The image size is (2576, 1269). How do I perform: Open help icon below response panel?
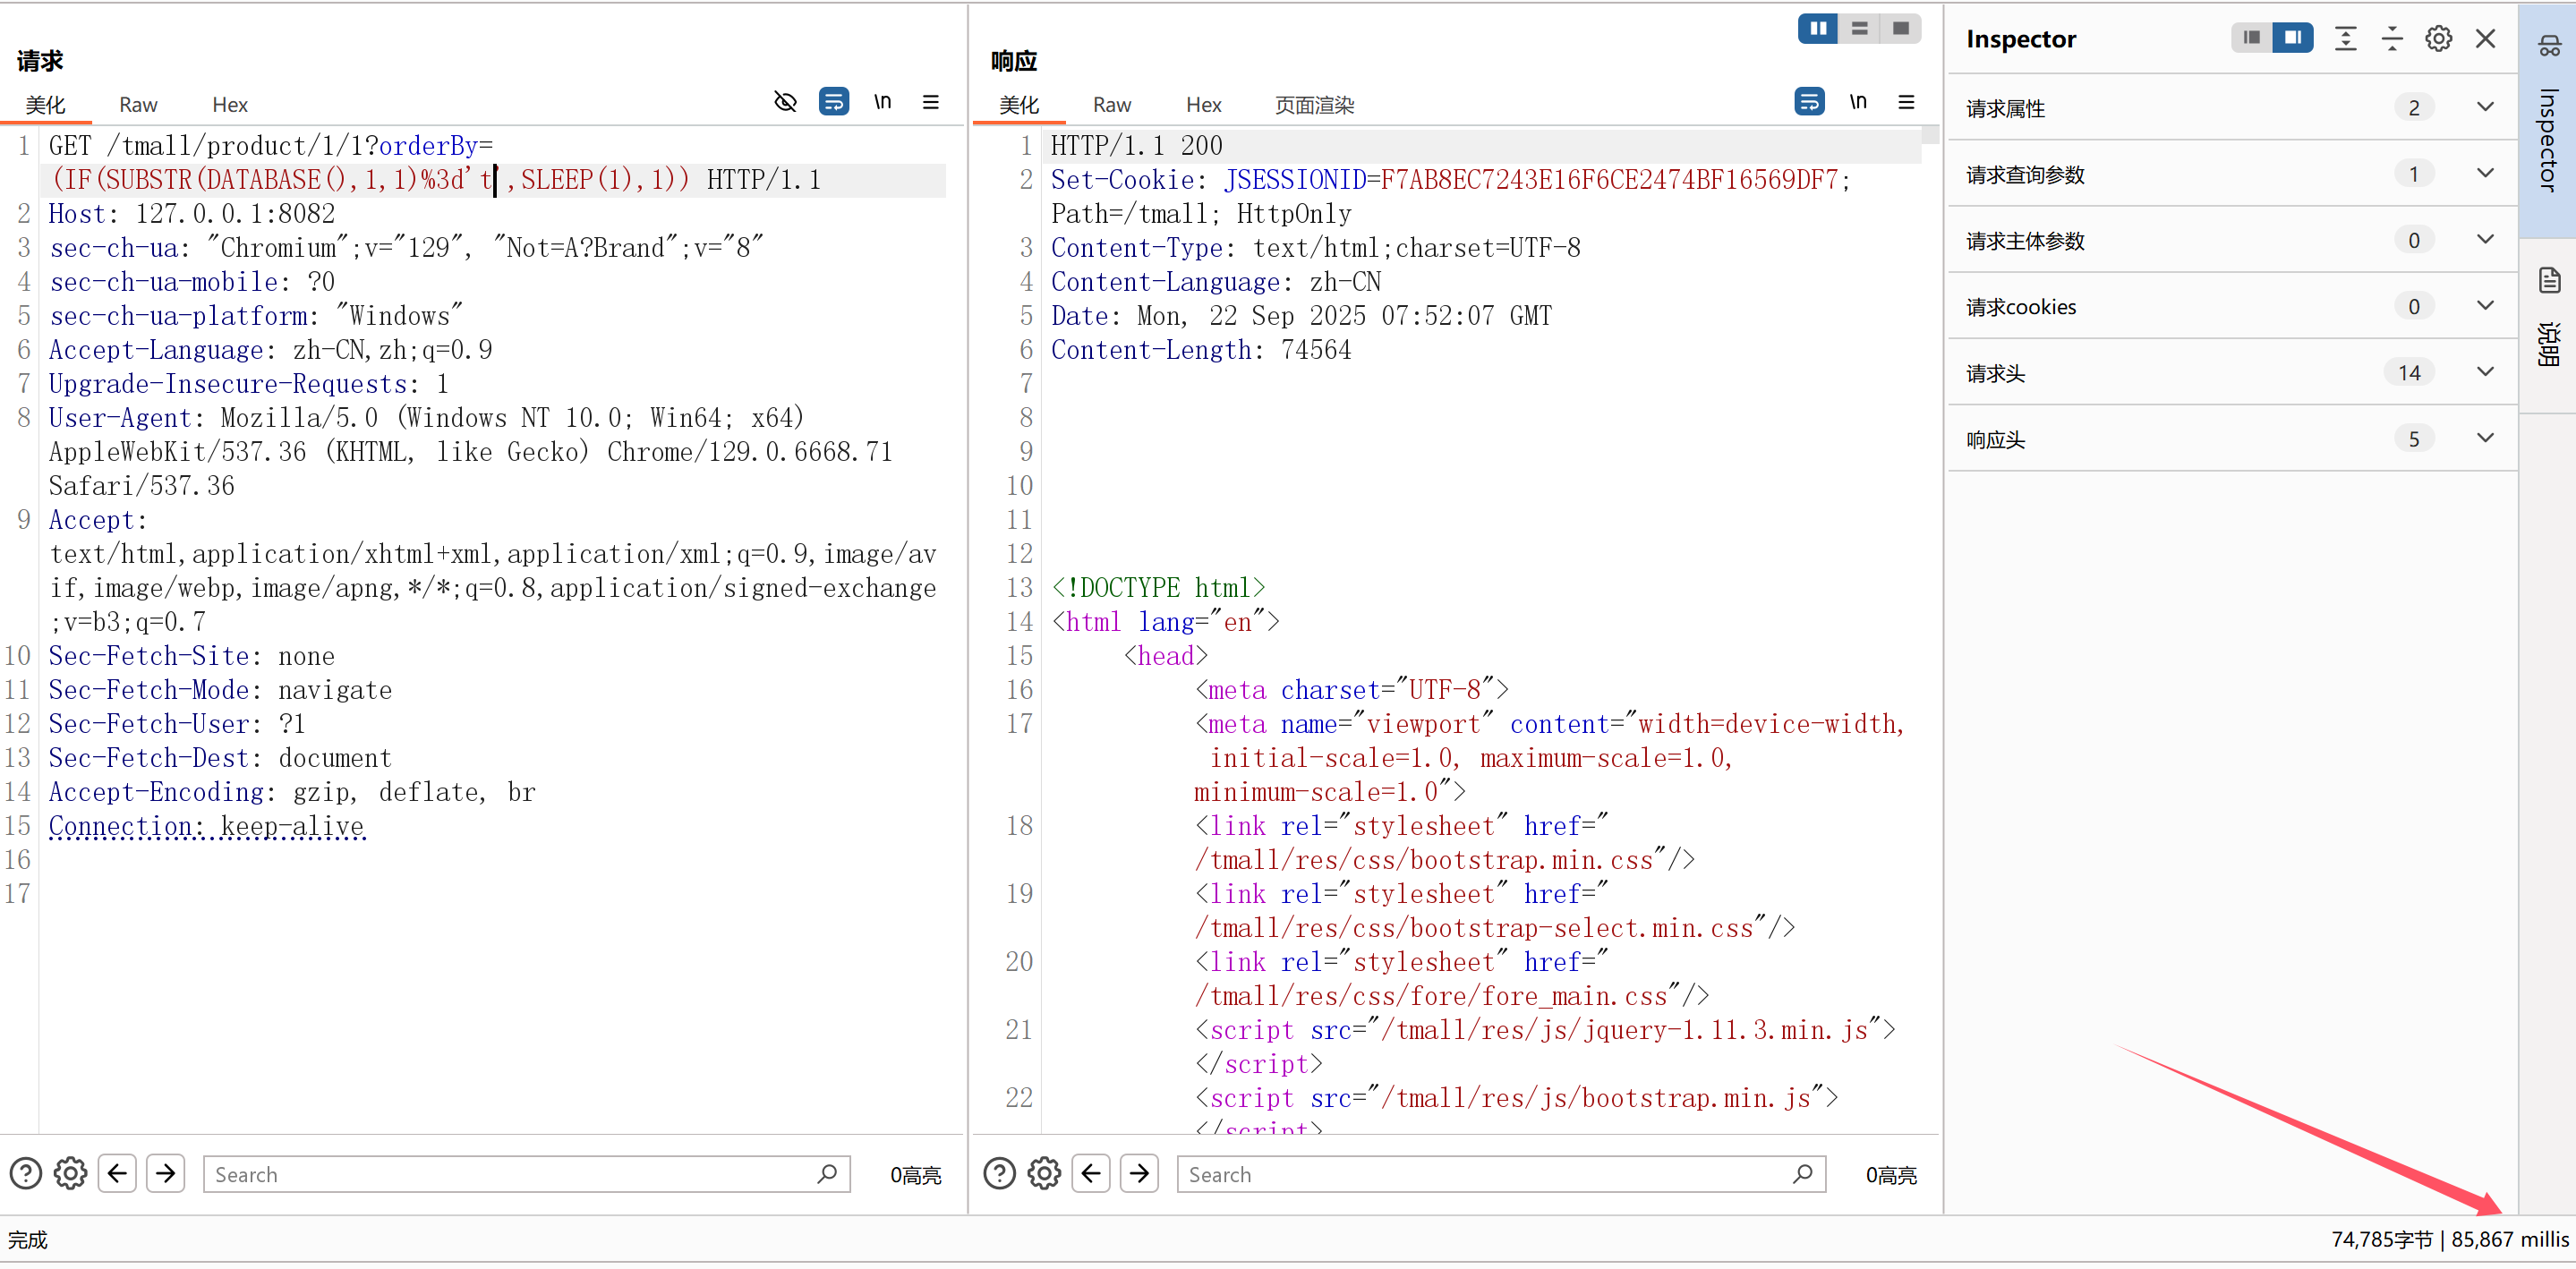(x=1000, y=1173)
